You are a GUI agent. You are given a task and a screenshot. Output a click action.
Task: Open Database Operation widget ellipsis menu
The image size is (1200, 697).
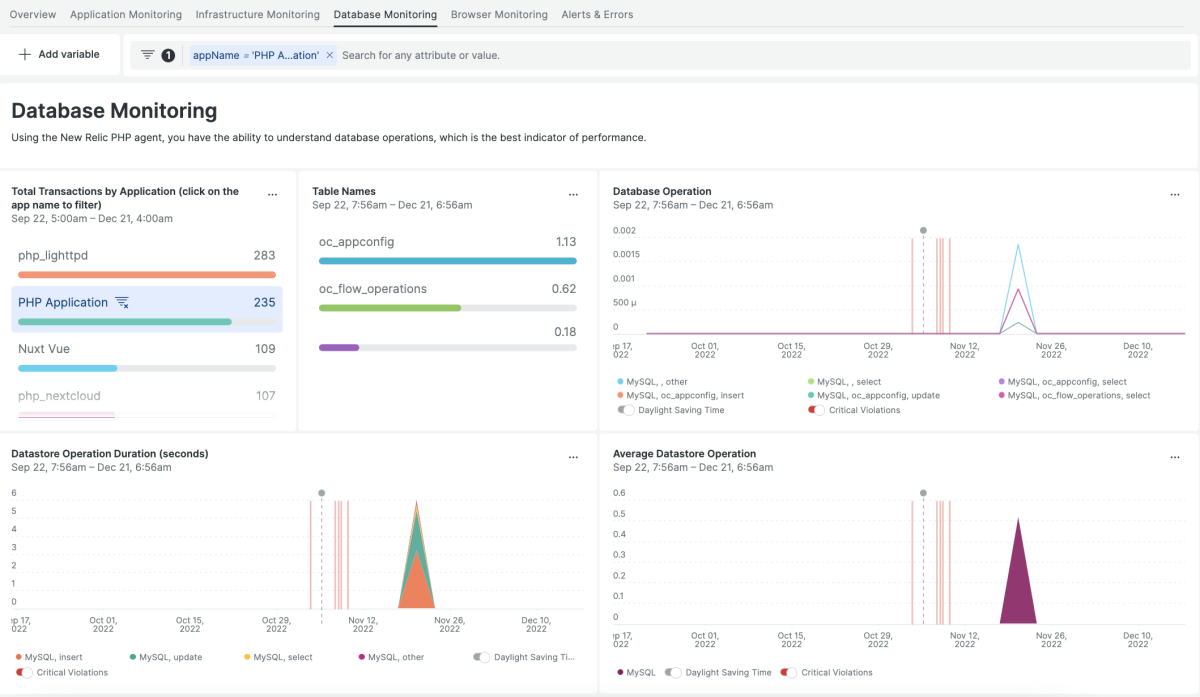1175,195
